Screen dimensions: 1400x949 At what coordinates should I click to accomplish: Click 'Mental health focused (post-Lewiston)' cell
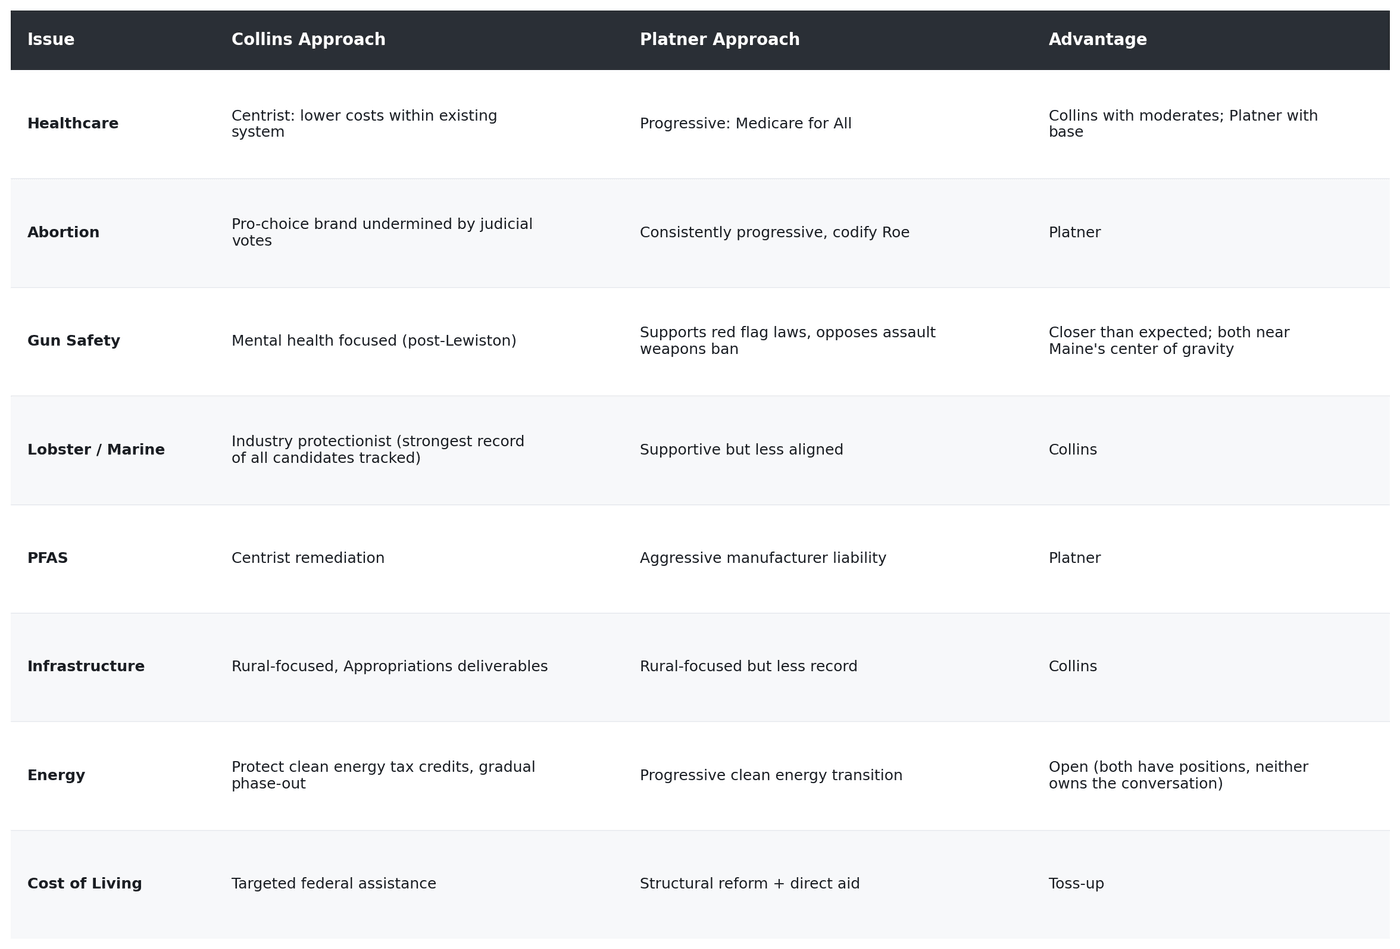click(x=374, y=341)
